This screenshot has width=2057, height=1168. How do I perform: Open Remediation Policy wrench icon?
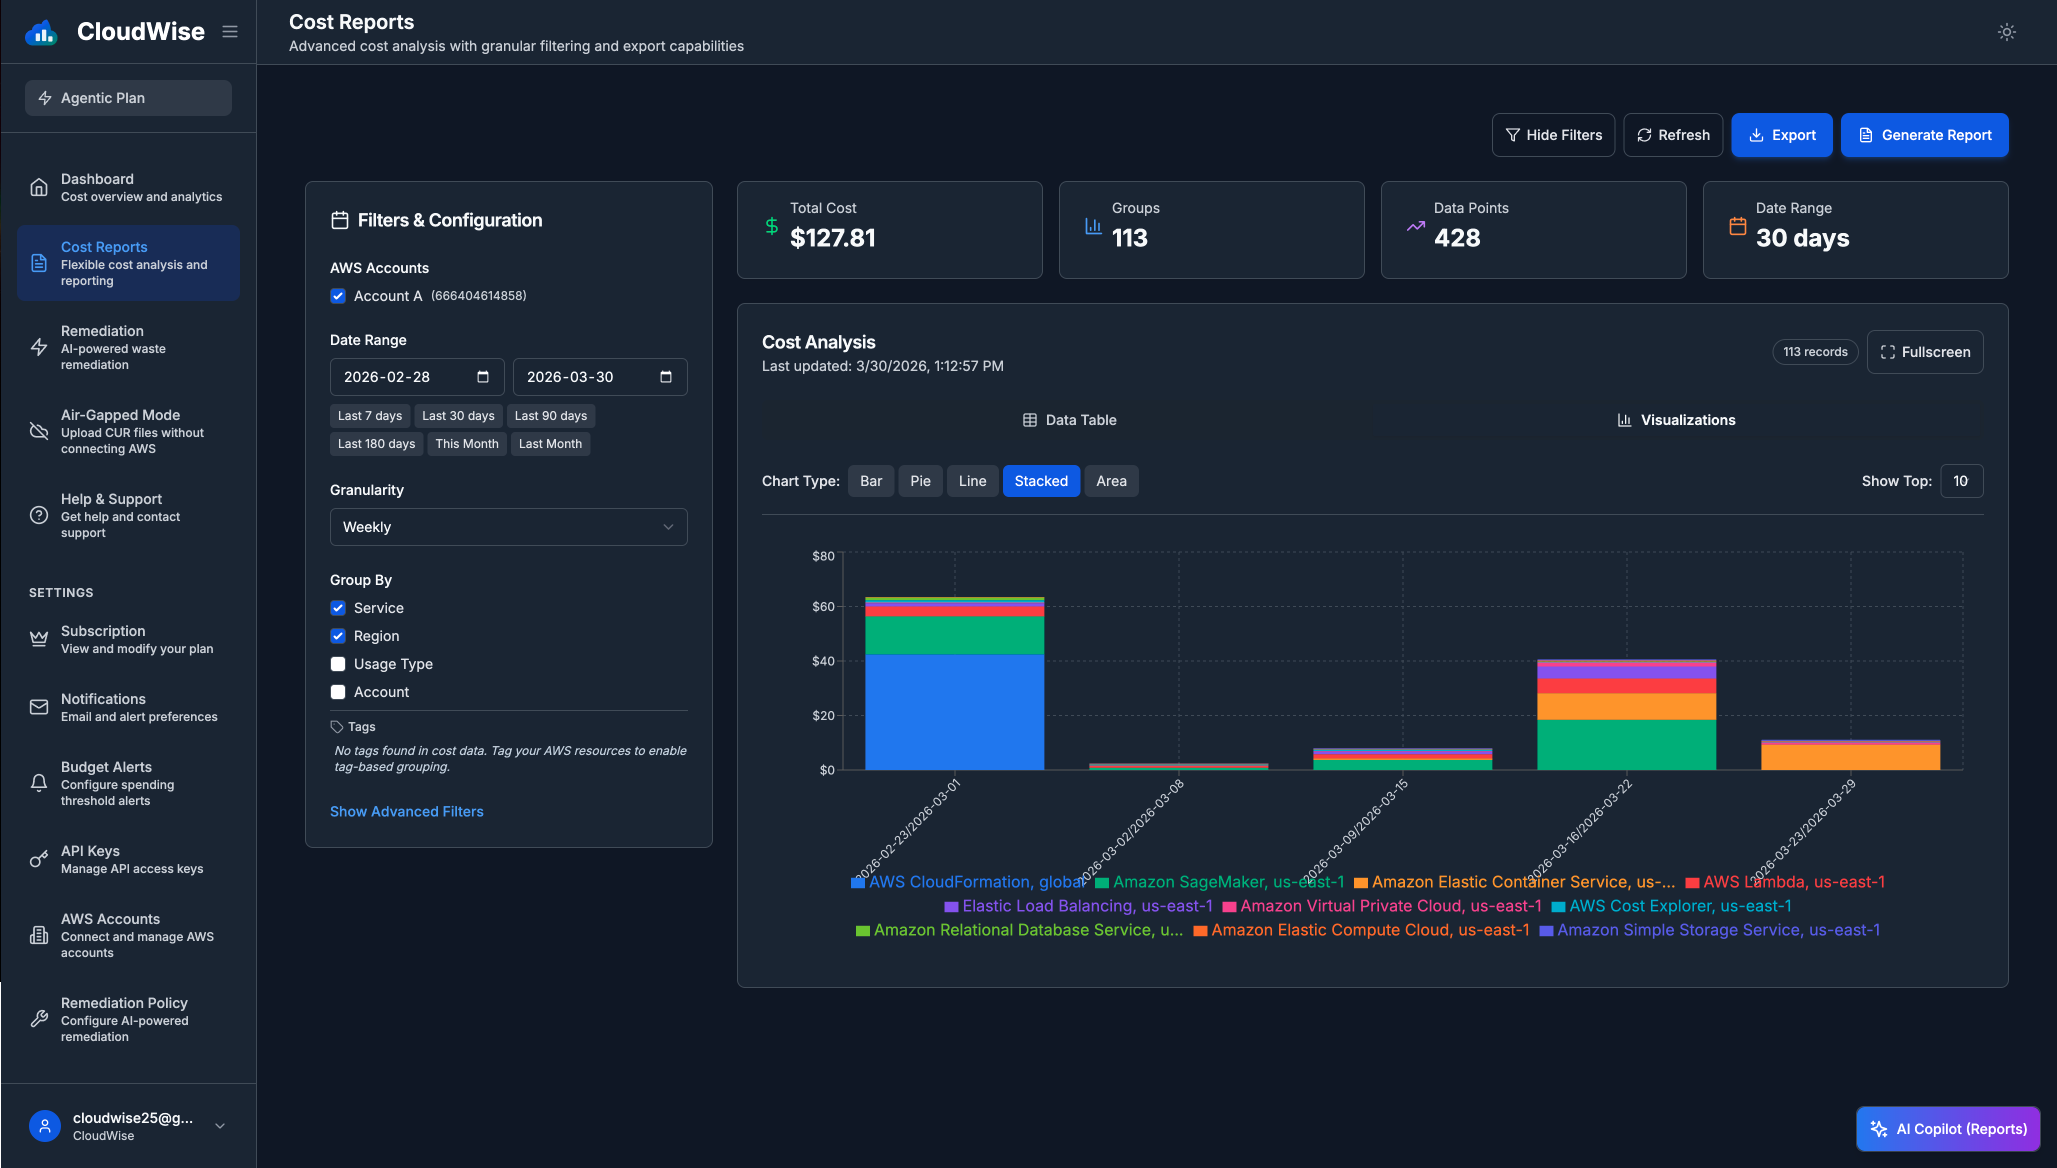(39, 1019)
